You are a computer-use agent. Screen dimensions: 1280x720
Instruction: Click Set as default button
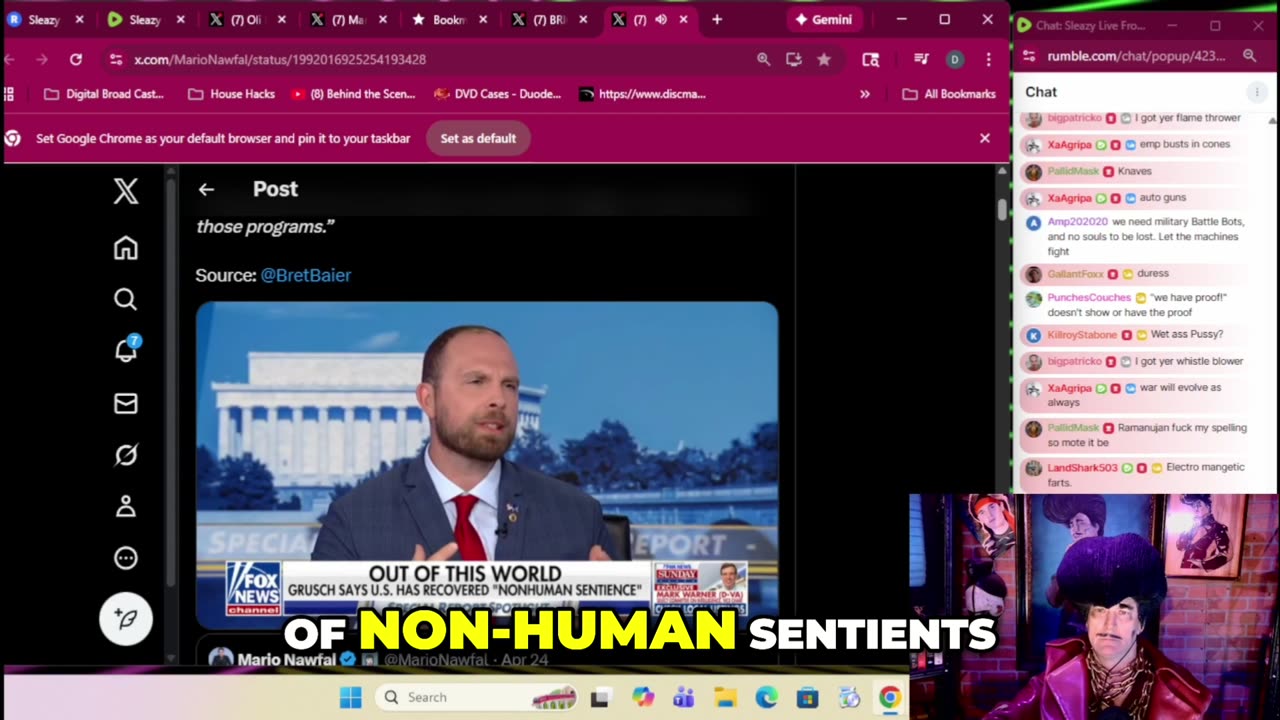pyautogui.click(x=478, y=138)
